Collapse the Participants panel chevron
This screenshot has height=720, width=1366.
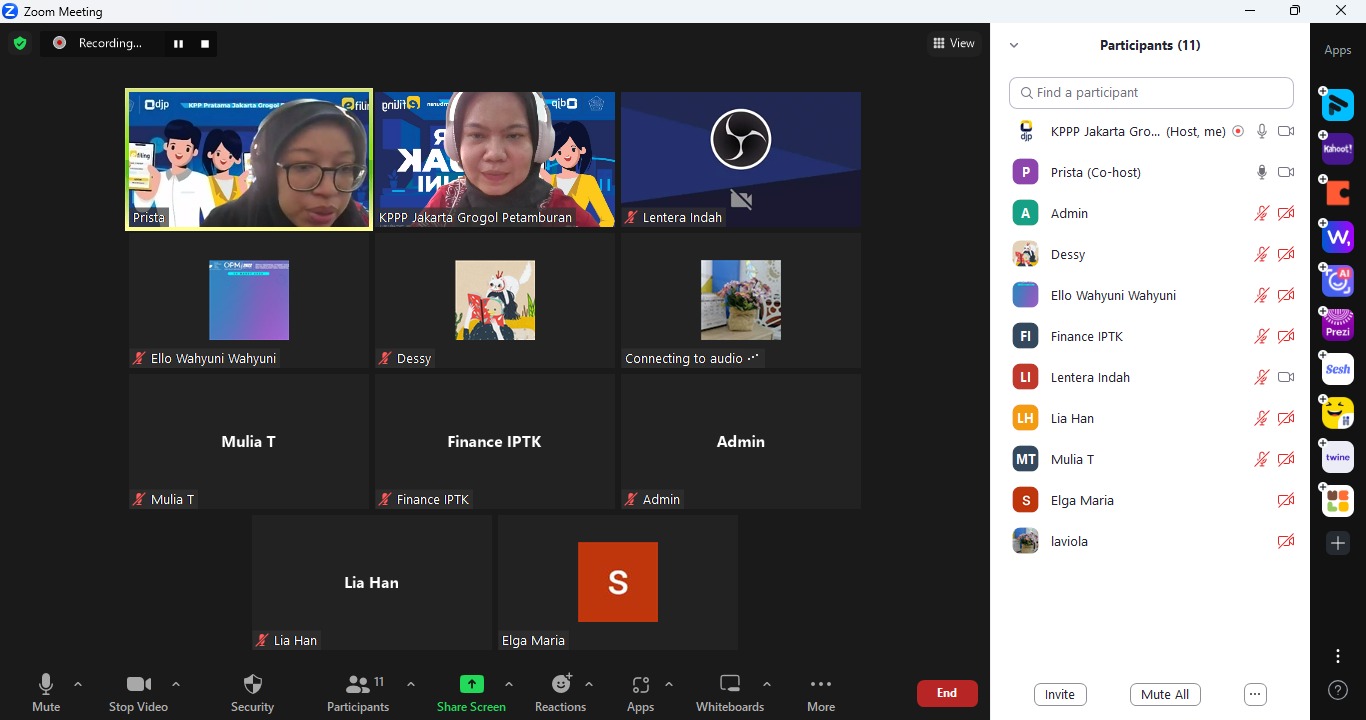pyautogui.click(x=1014, y=45)
